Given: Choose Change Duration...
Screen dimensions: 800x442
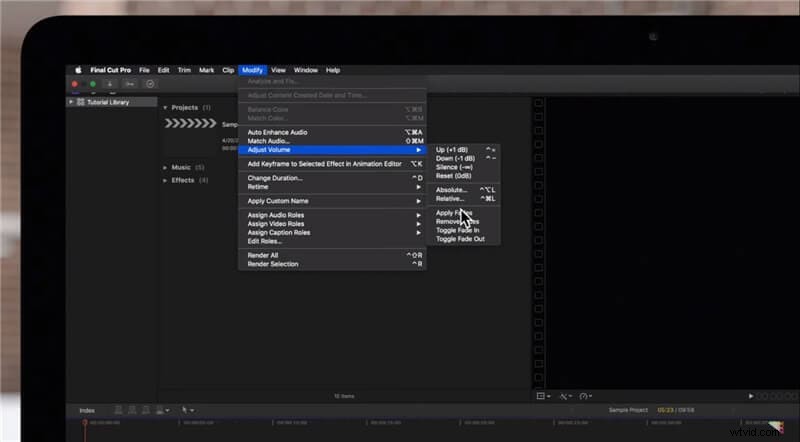Looking at the screenshot, I should 332,178.
